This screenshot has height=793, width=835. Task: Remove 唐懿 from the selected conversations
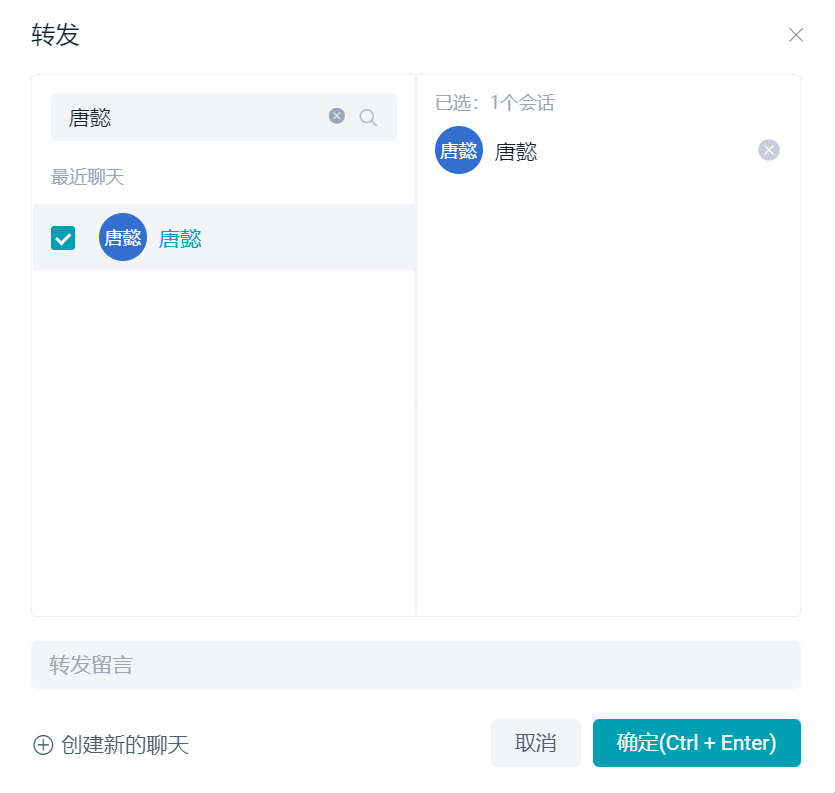click(768, 150)
